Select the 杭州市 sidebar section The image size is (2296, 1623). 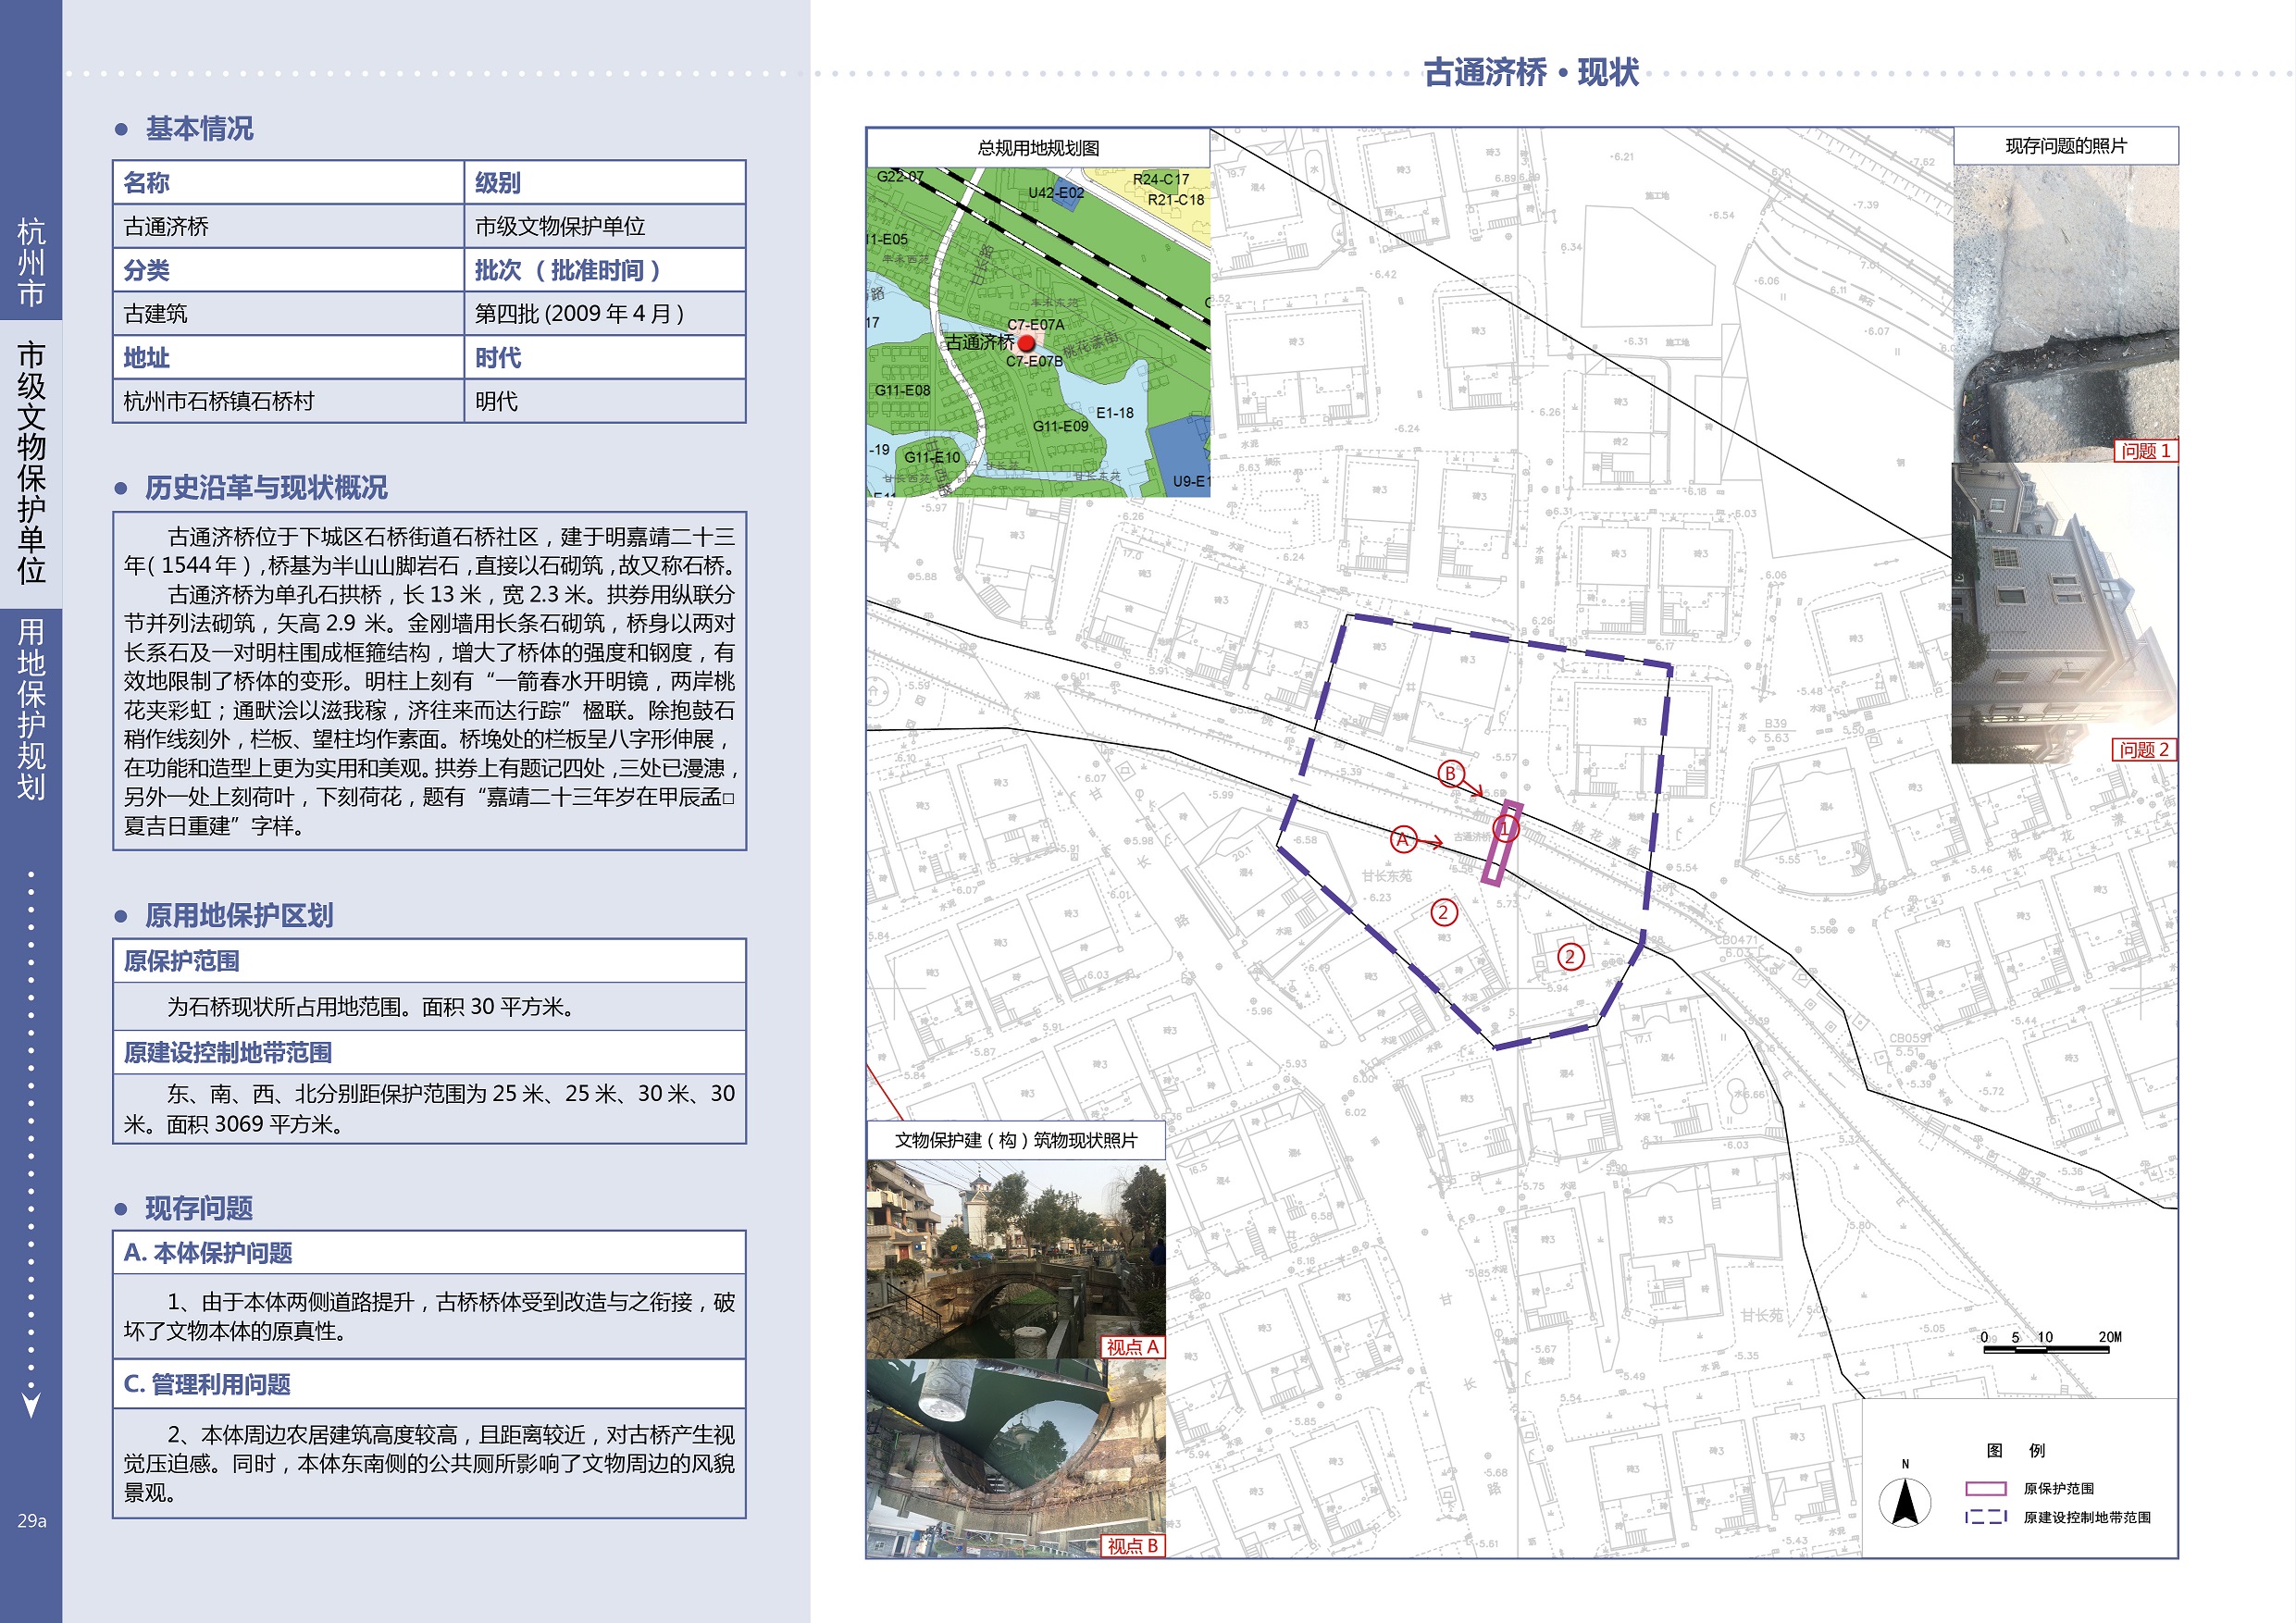[x=31, y=262]
